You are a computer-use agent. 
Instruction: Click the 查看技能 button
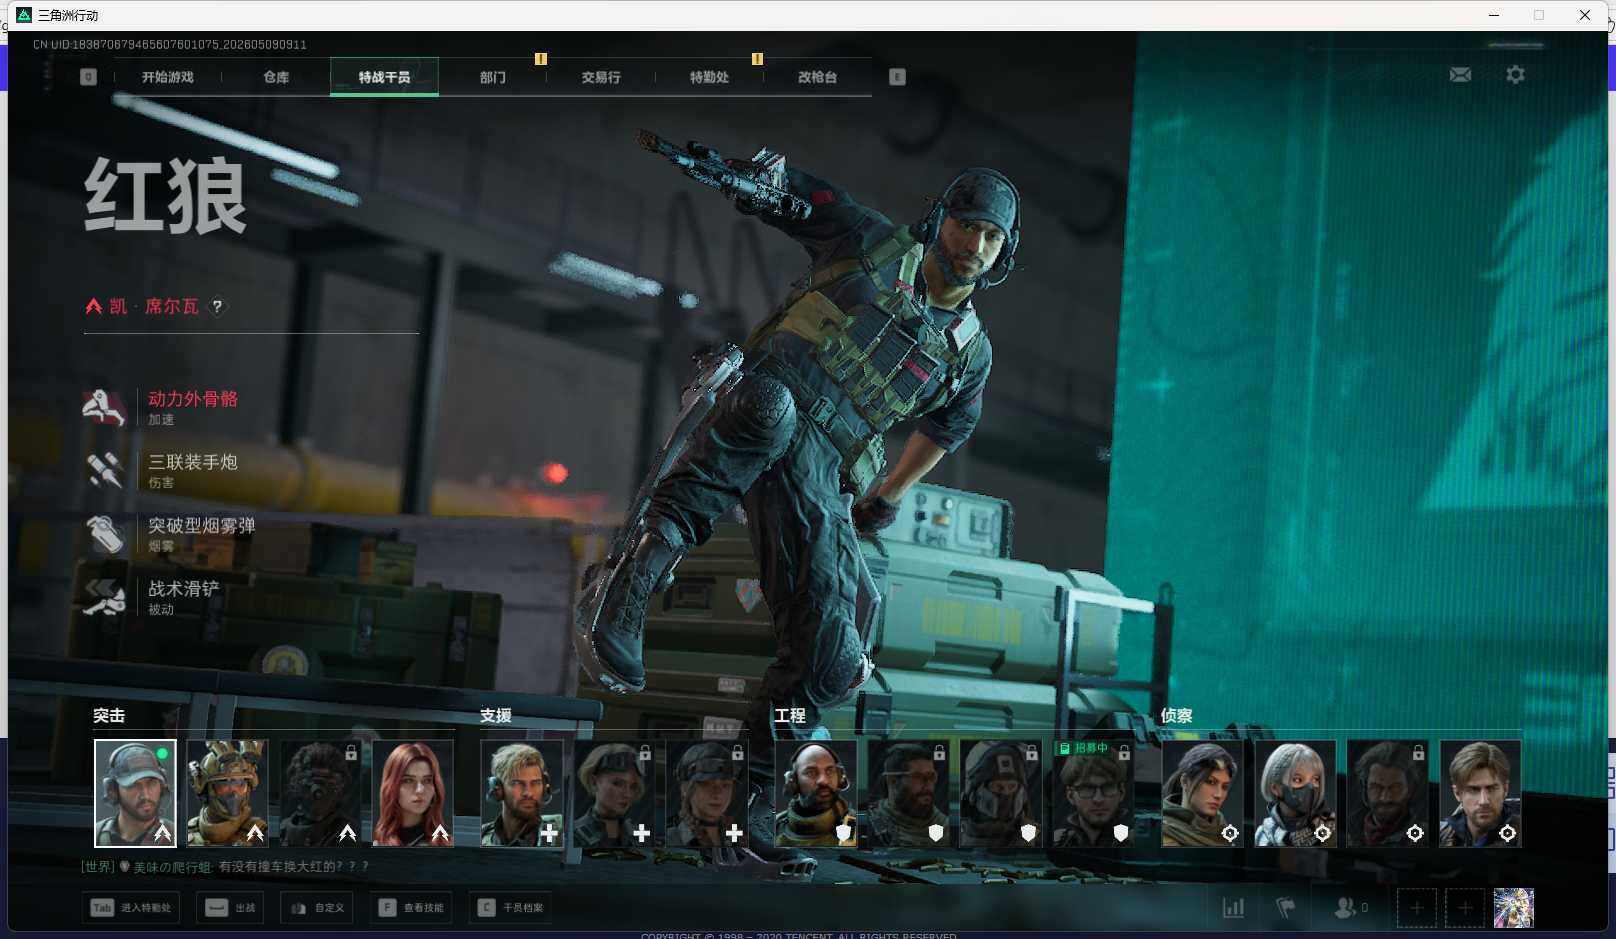coord(411,908)
